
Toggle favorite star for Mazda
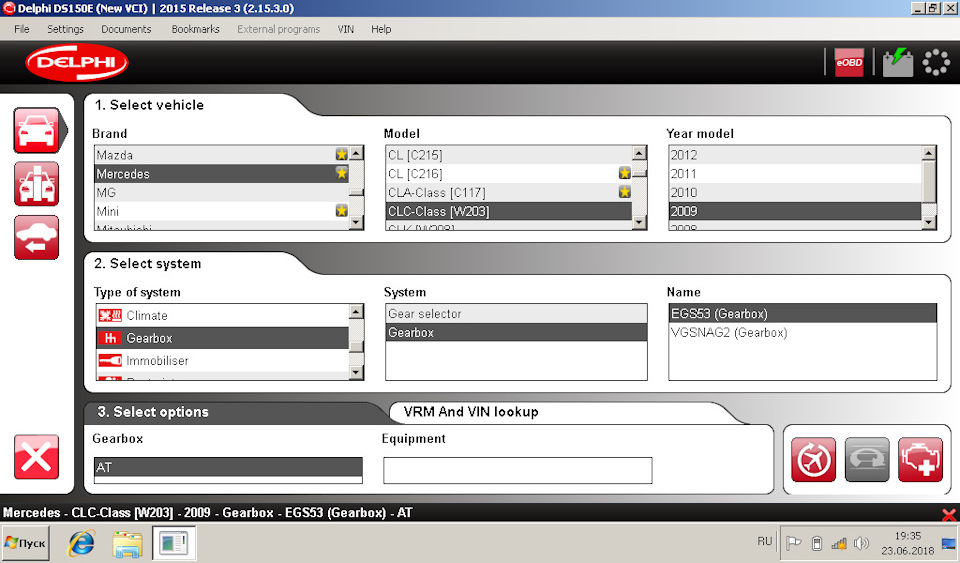(x=342, y=154)
